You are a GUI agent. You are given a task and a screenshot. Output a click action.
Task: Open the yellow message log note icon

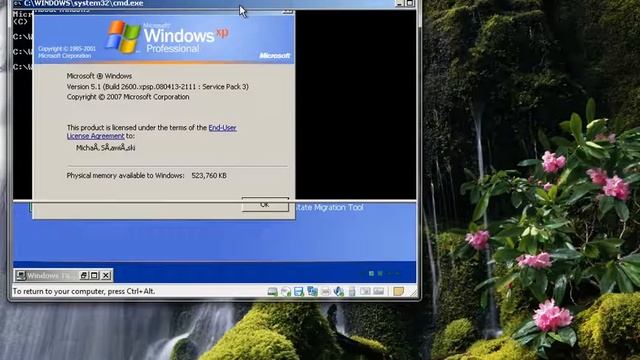(x=399, y=291)
